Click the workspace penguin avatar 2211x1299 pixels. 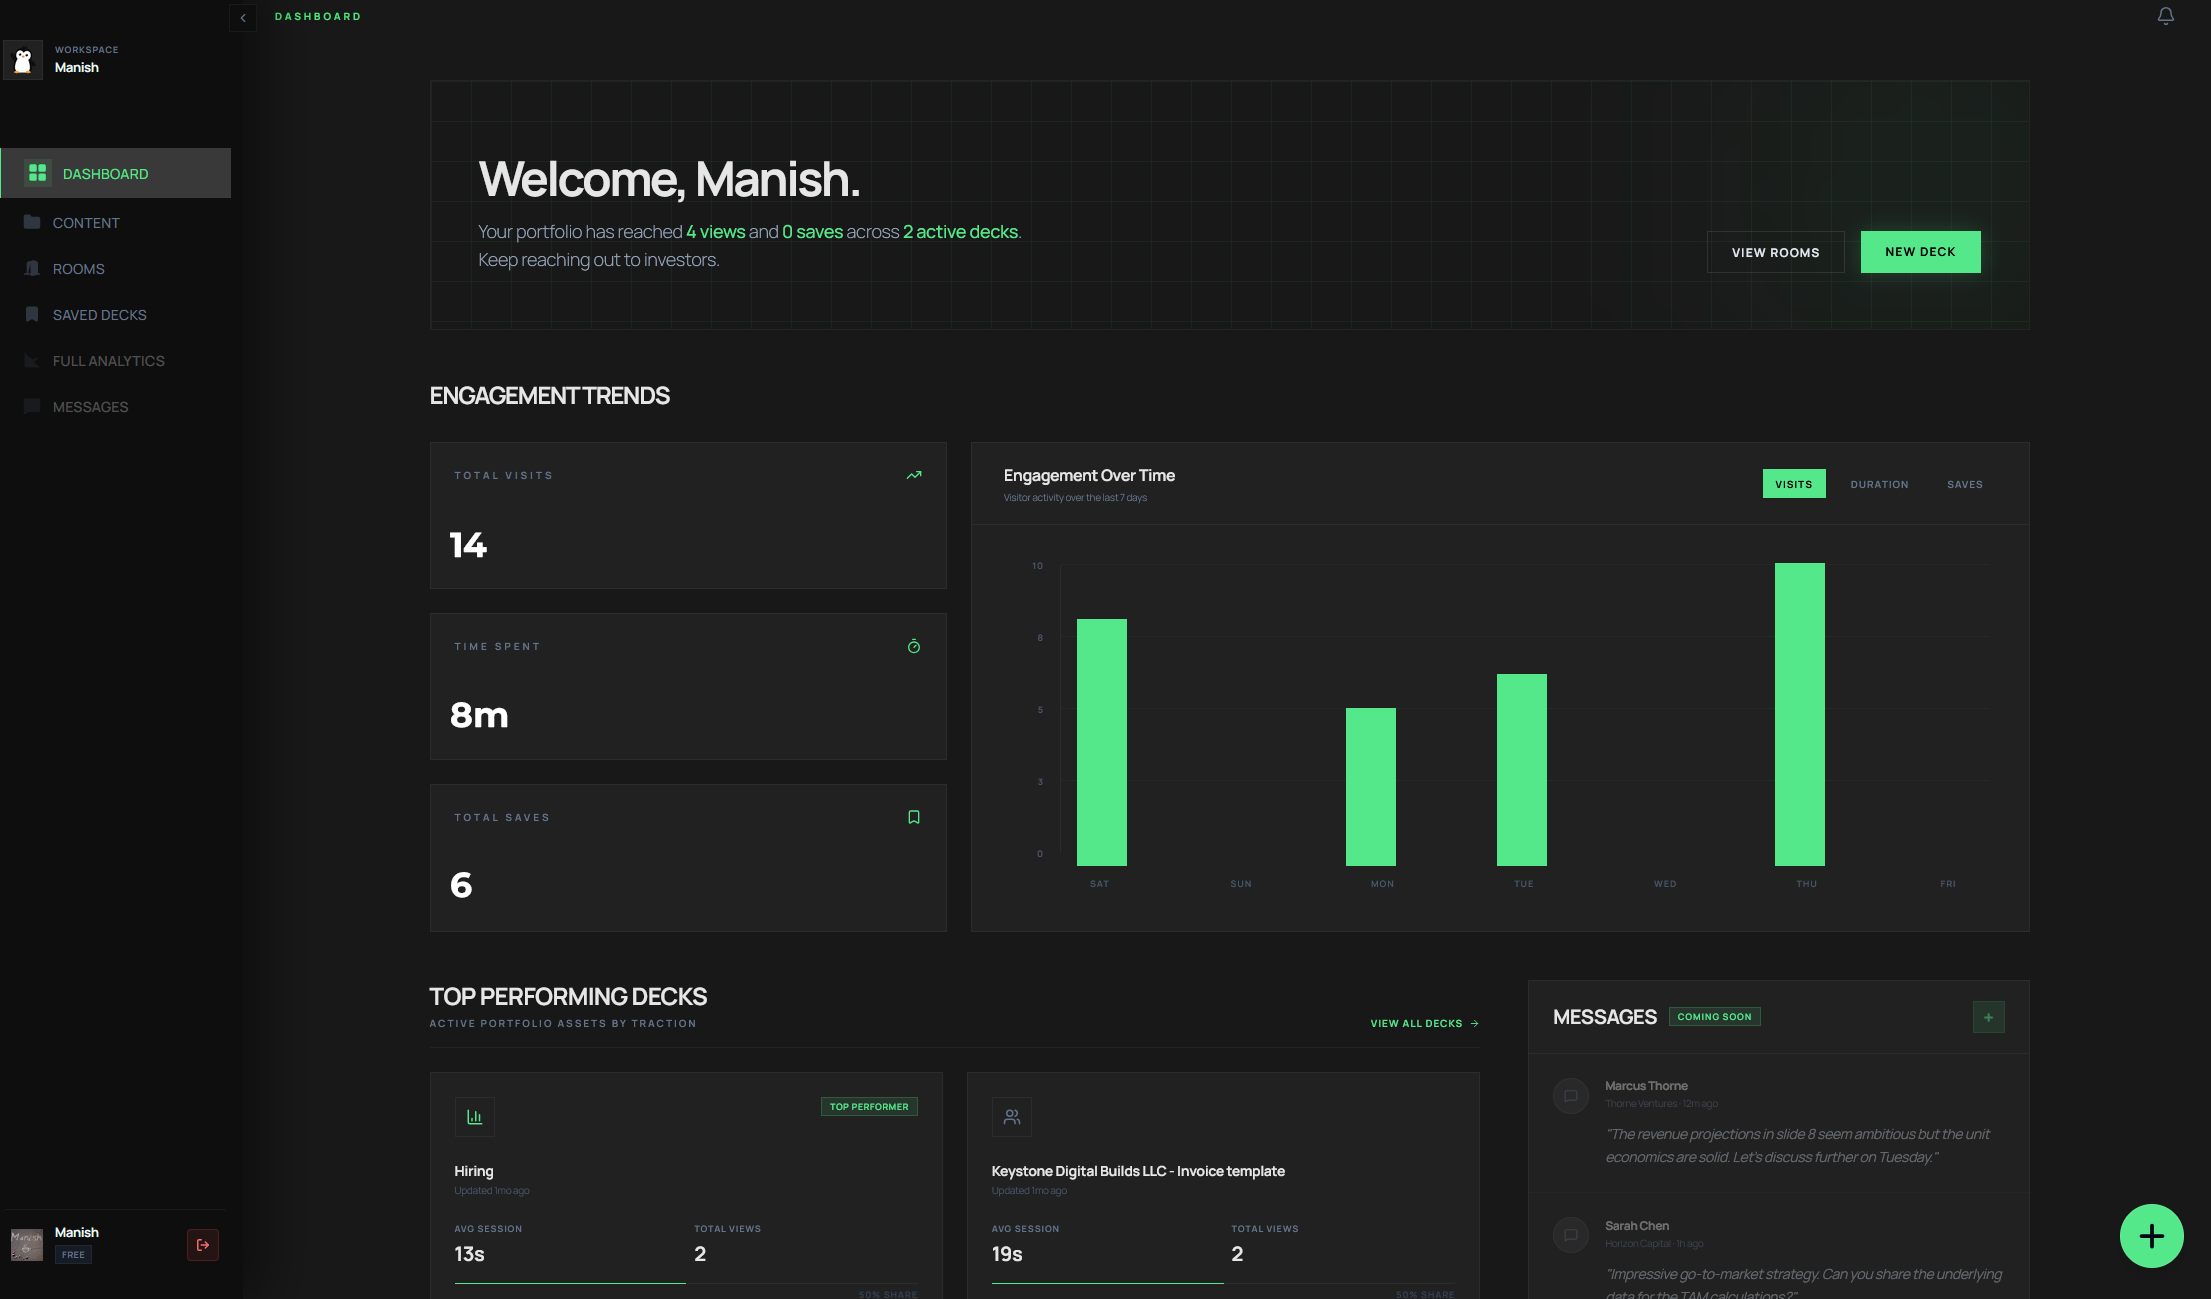[23, 60]
